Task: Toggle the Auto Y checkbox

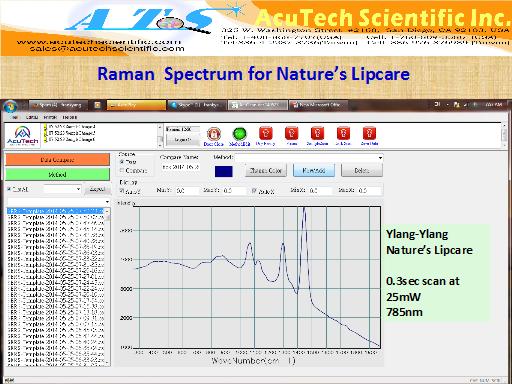Action: (x=122, y=191)
